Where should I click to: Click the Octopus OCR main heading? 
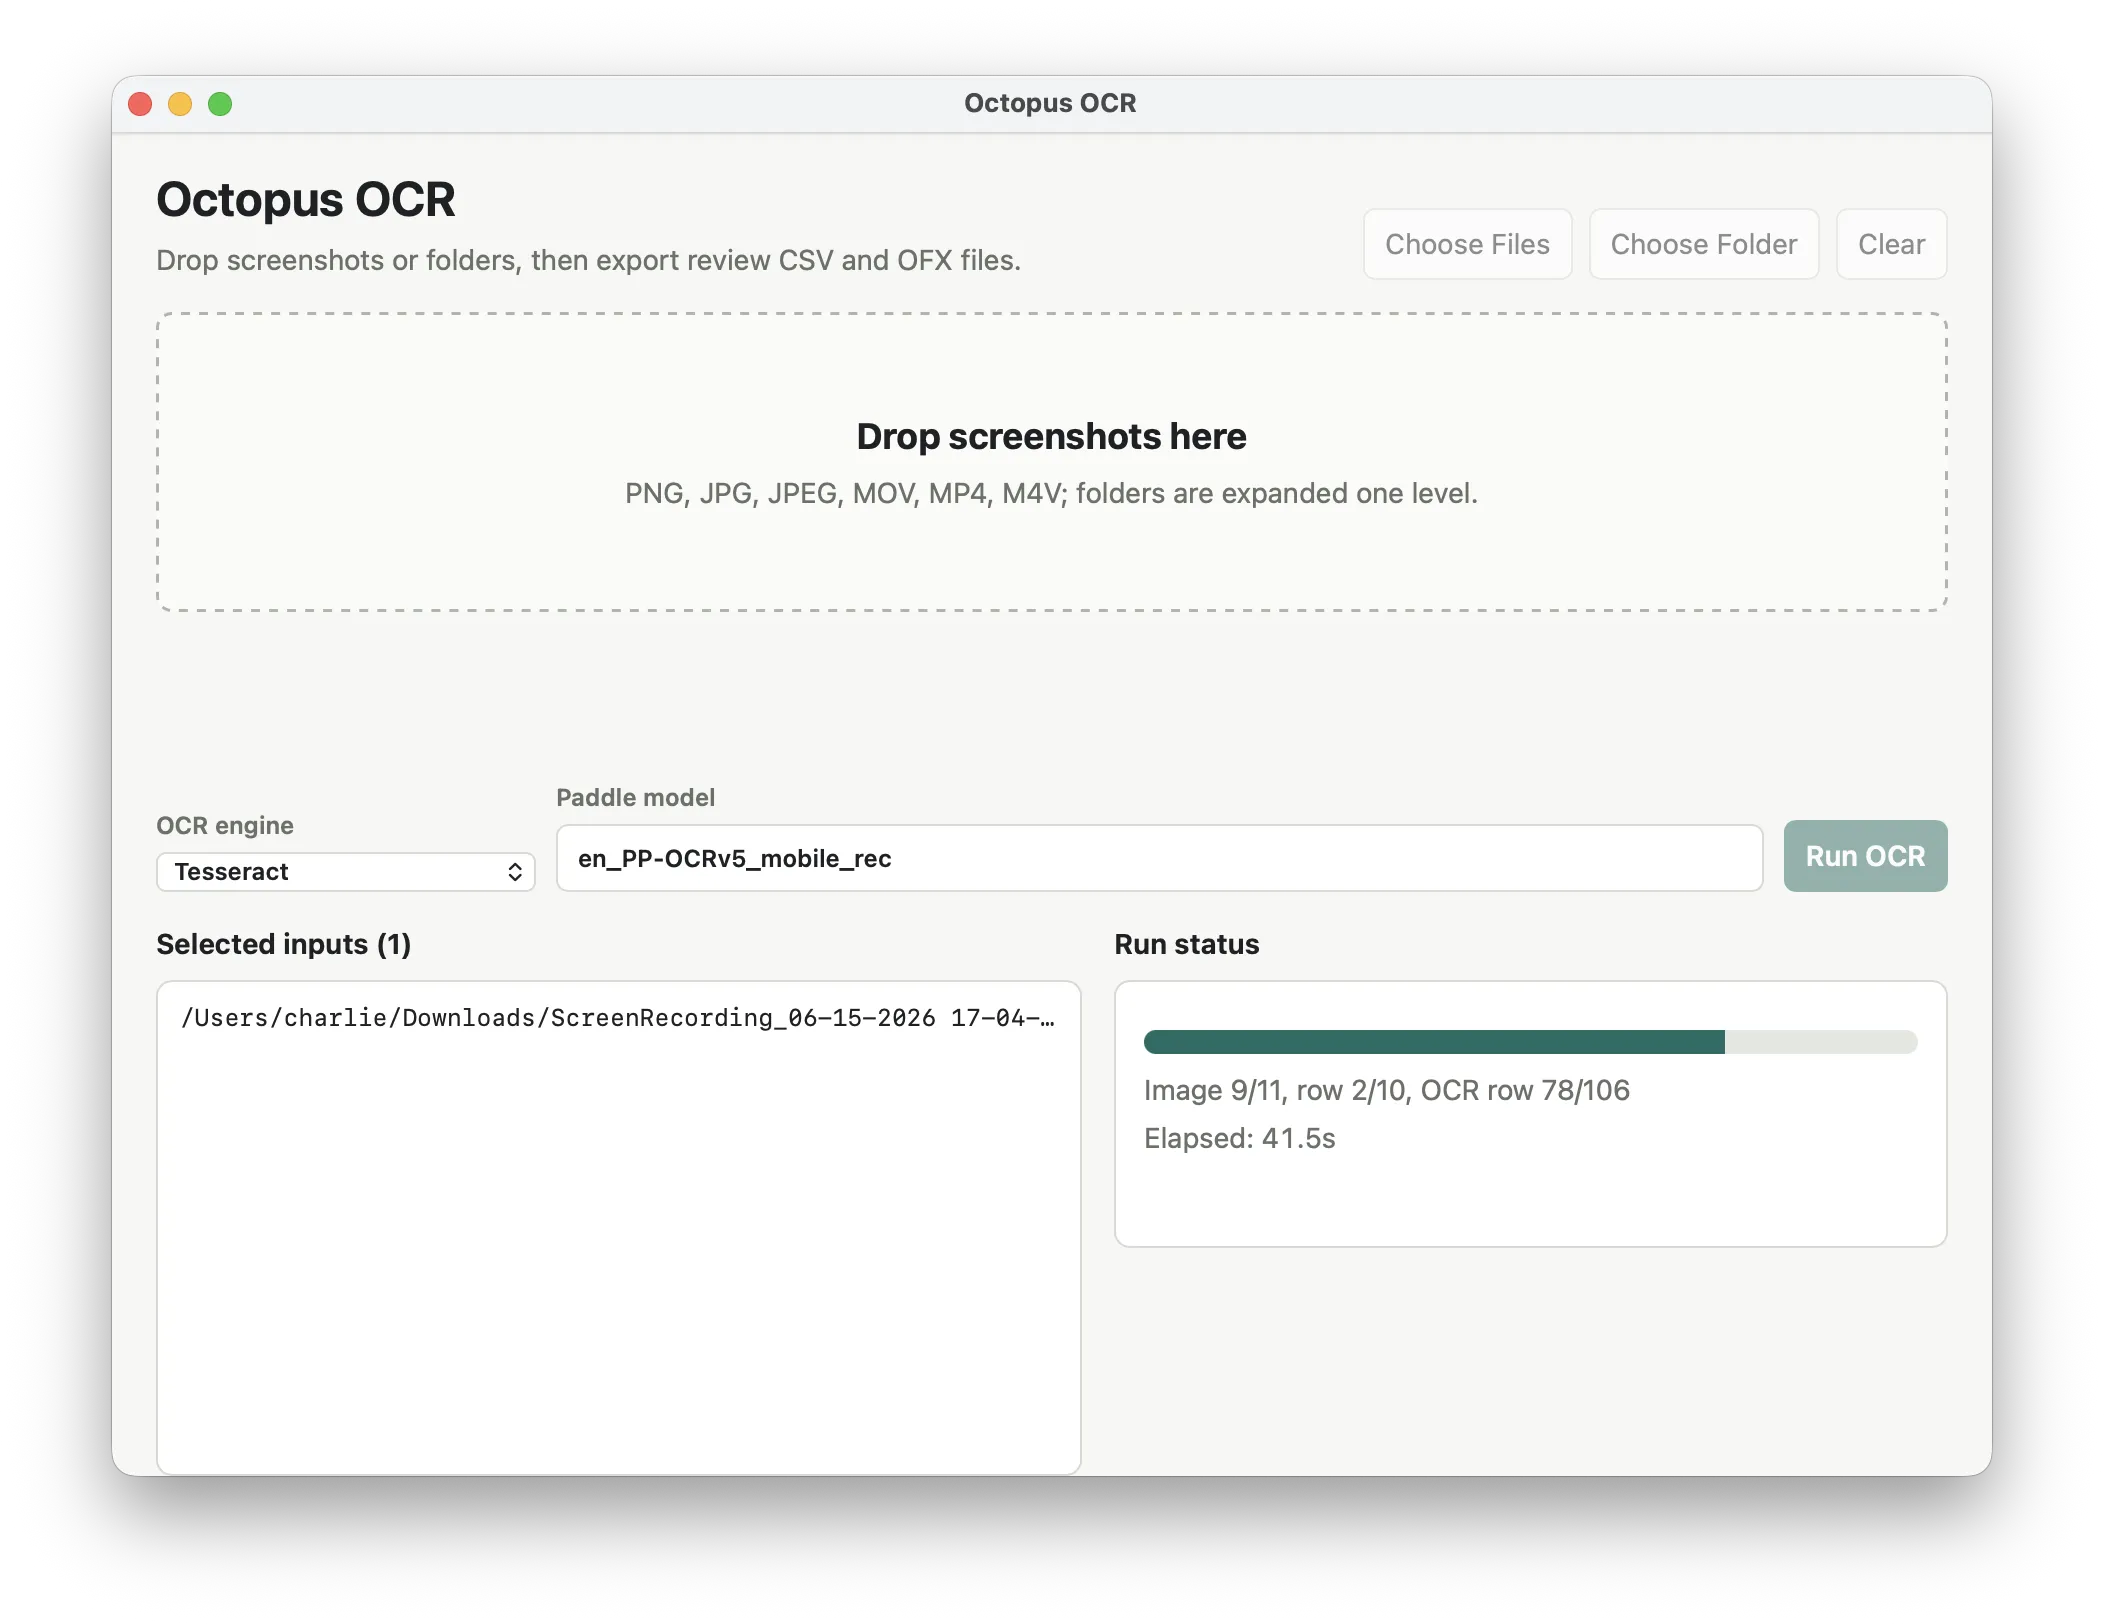306,199
